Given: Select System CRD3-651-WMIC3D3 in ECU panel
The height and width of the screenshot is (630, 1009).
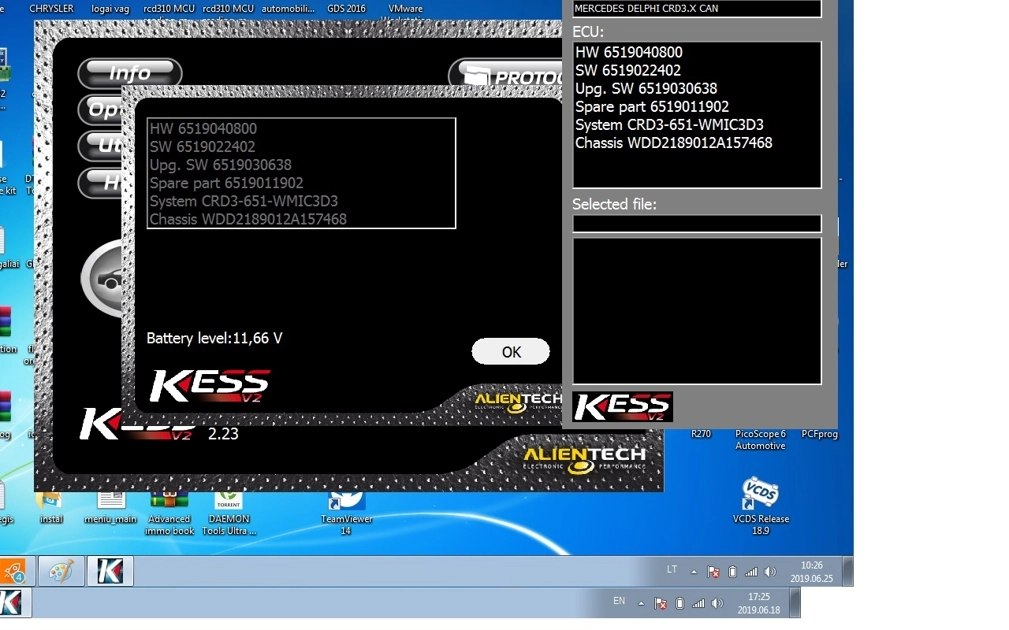Looking at the screenshot, I should (x=669, y=125).
